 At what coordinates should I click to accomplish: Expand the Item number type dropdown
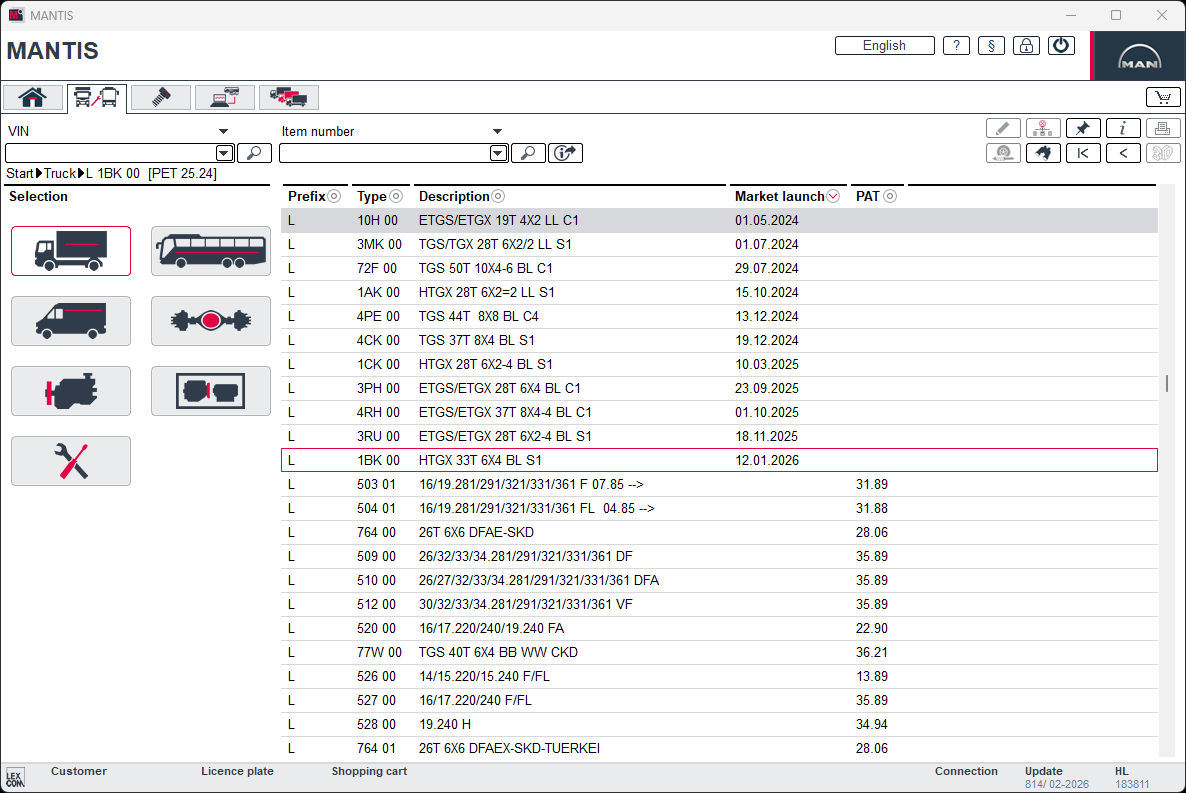(497, 131)
